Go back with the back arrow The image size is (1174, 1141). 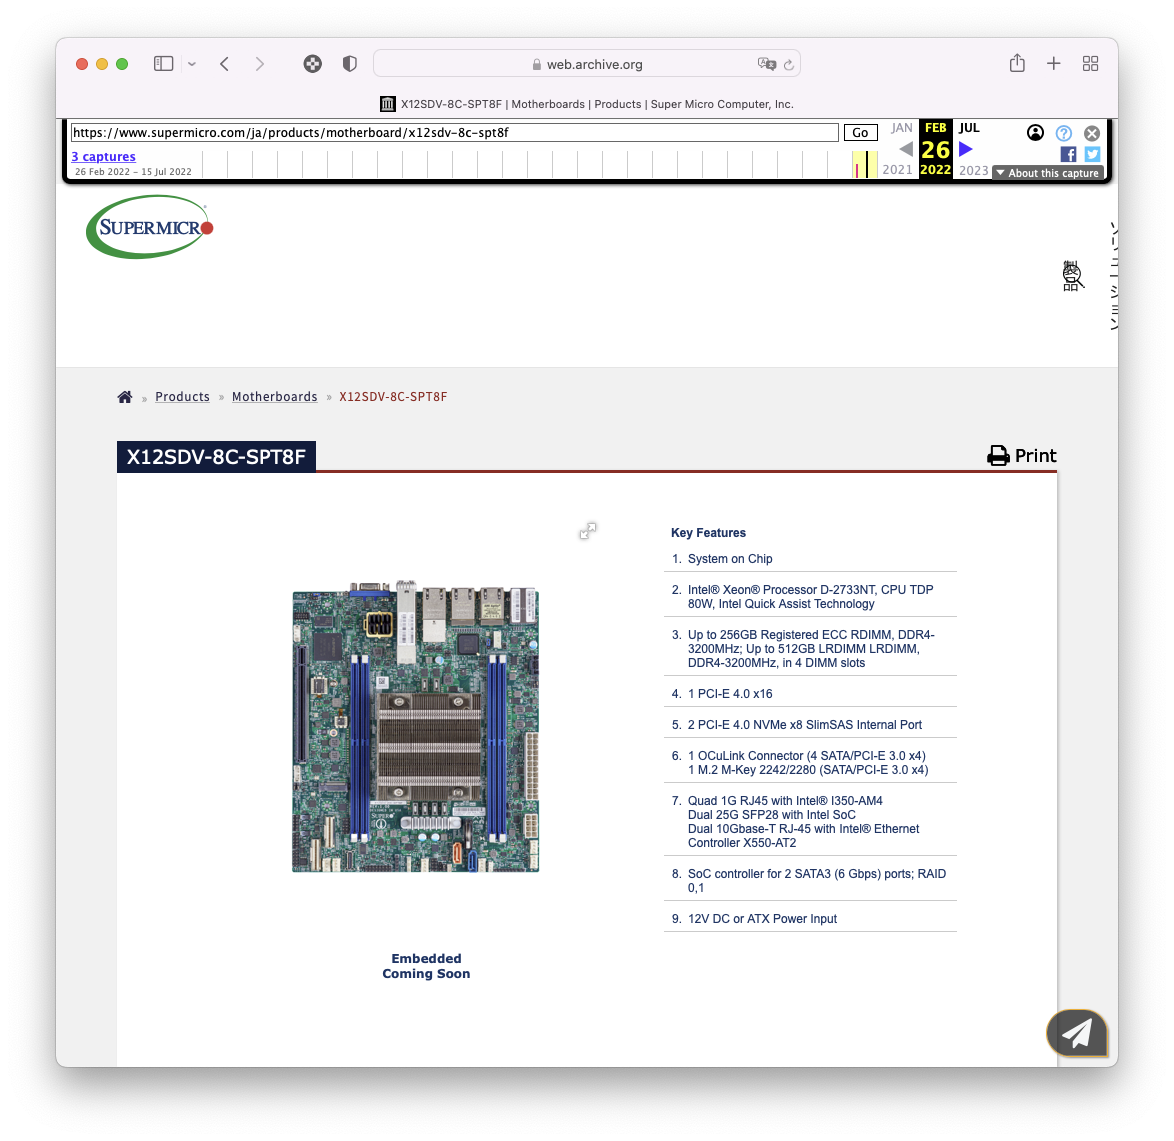click(x=225, y=64)
